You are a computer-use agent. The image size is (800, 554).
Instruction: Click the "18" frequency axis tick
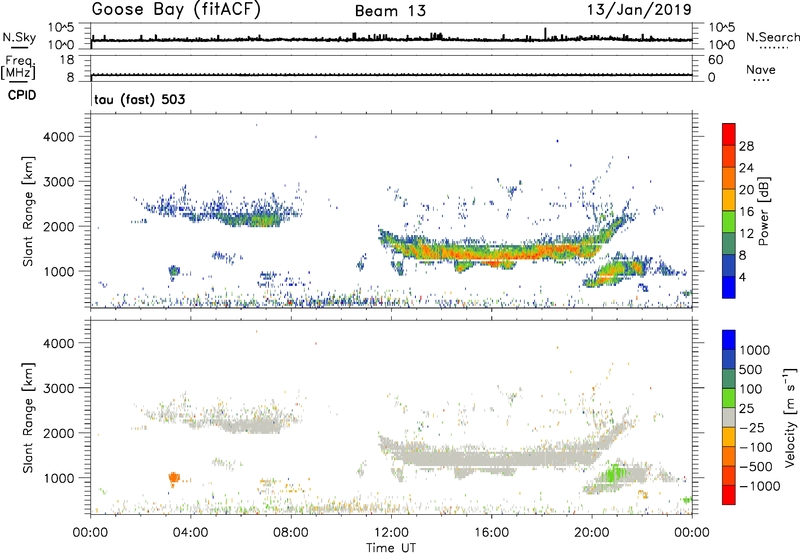67,60
